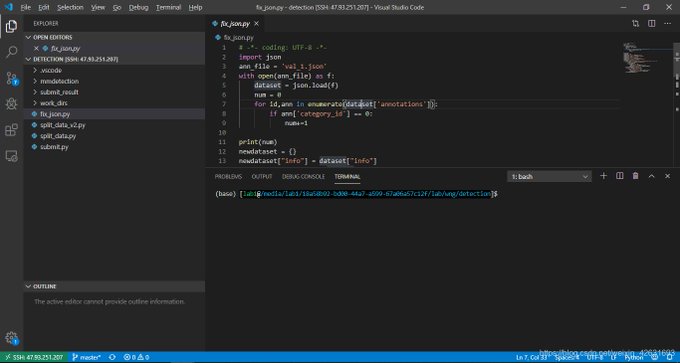
Task: Open the Remote Explorer icon
Action: (x=11, y=156)
